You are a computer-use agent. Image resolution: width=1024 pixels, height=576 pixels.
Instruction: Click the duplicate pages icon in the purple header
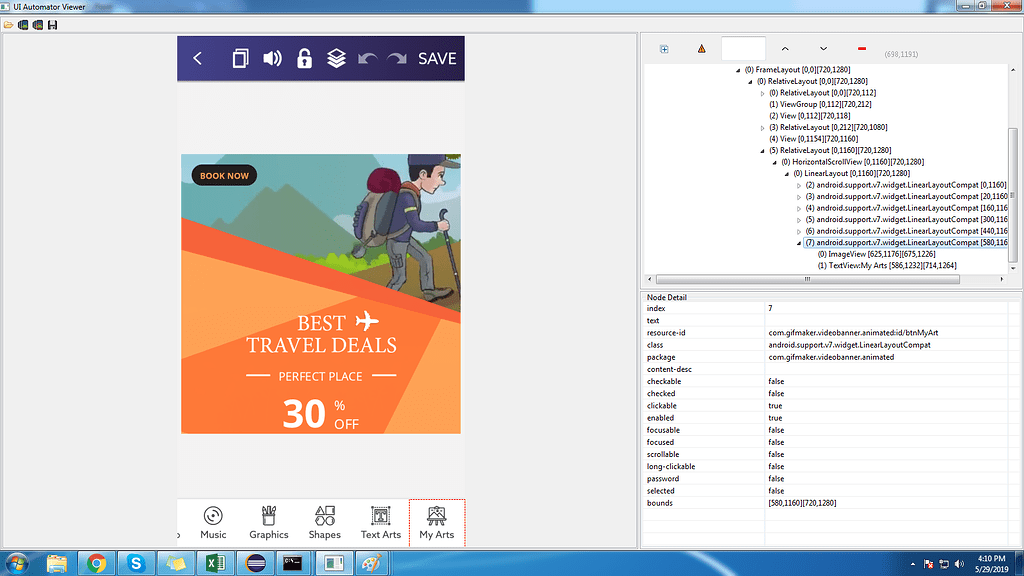(x=240, y=59)
